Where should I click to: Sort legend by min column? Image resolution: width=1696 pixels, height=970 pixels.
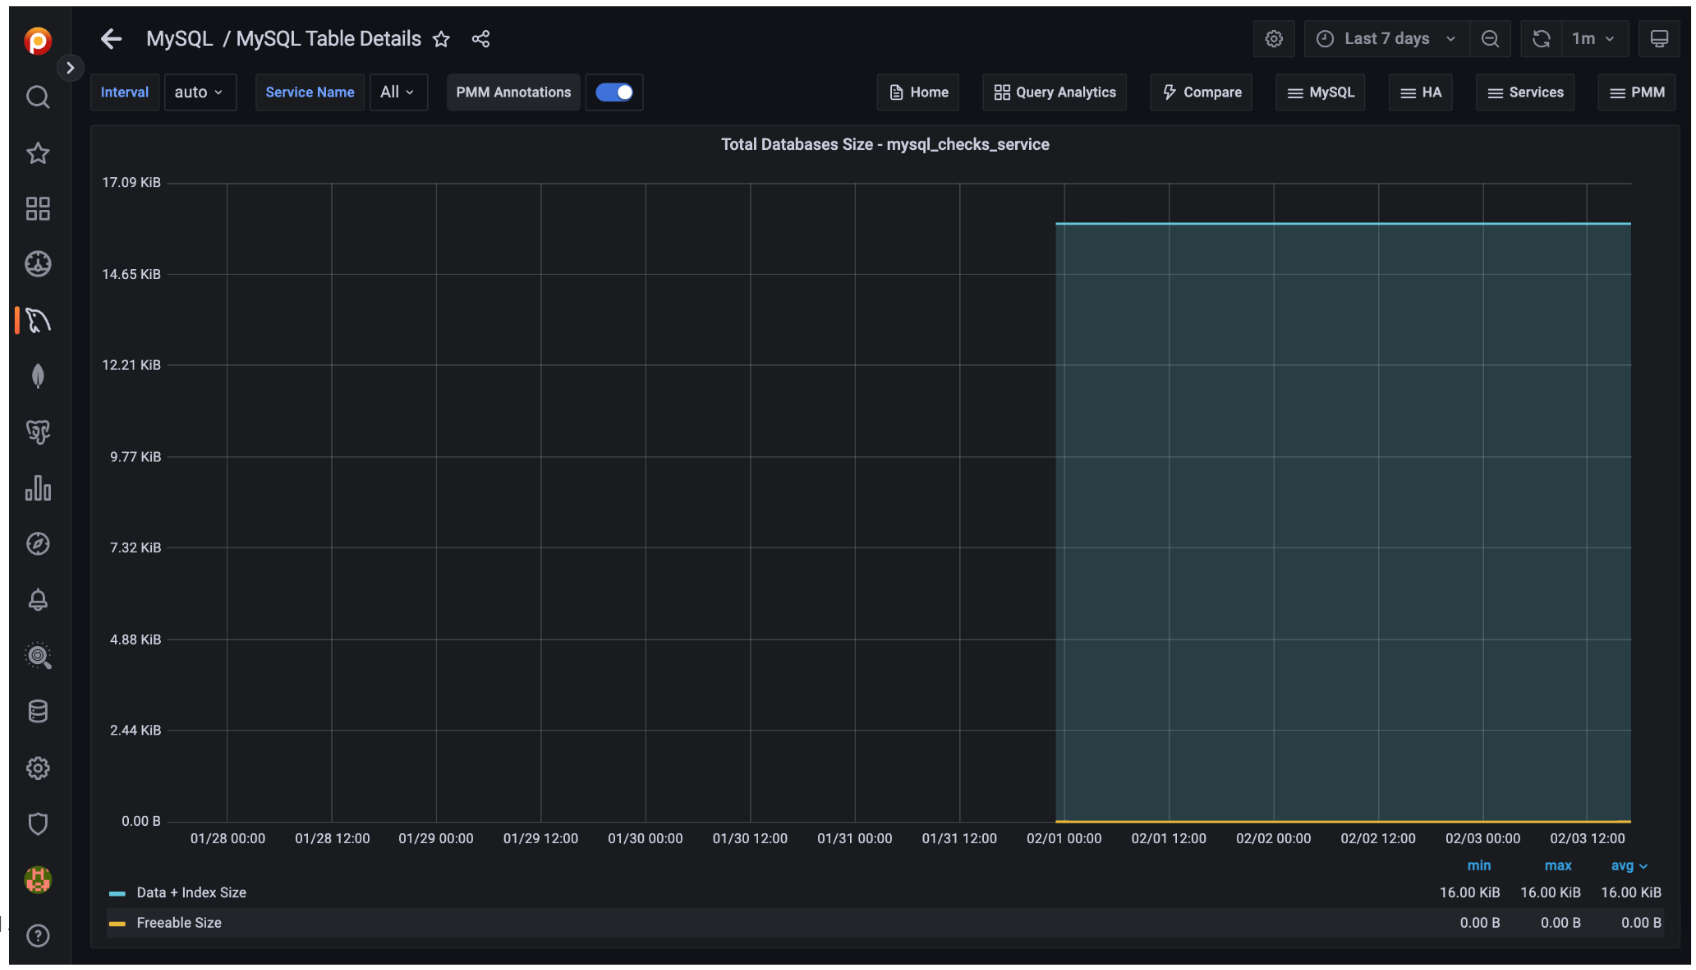(x=1479, y=866)
